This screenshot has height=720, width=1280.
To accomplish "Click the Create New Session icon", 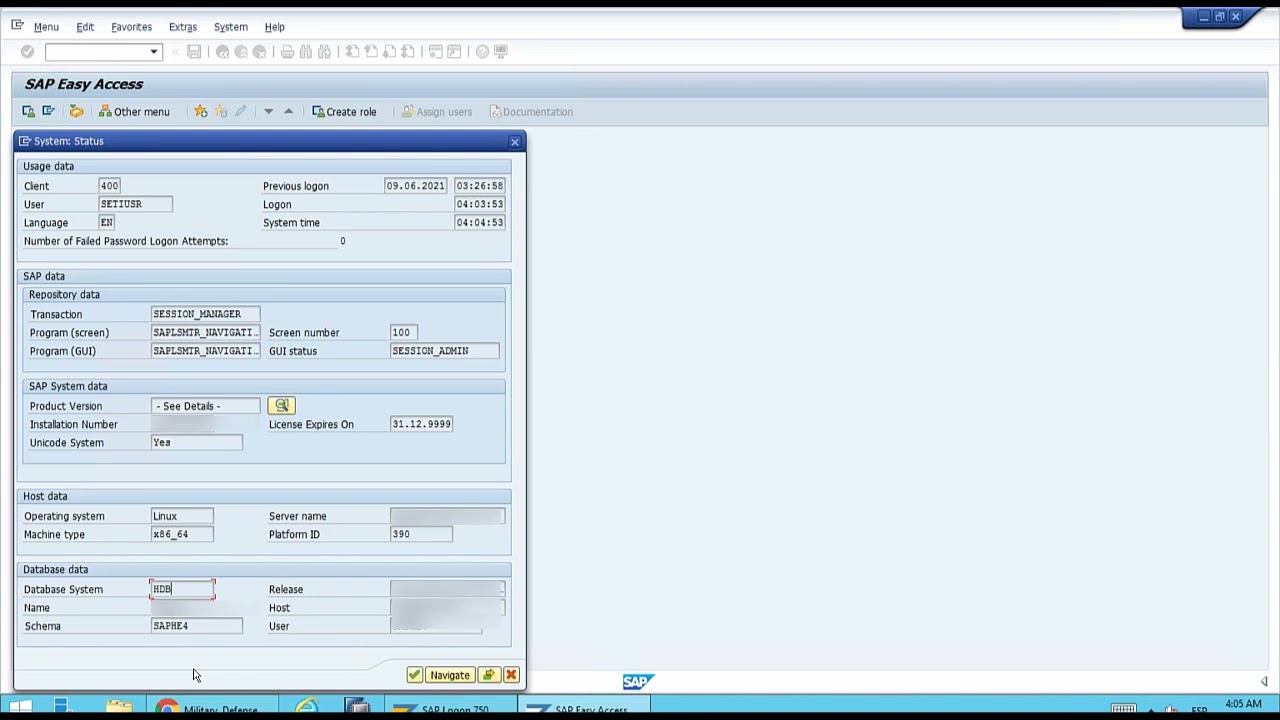I will click(x=436, y=51).
